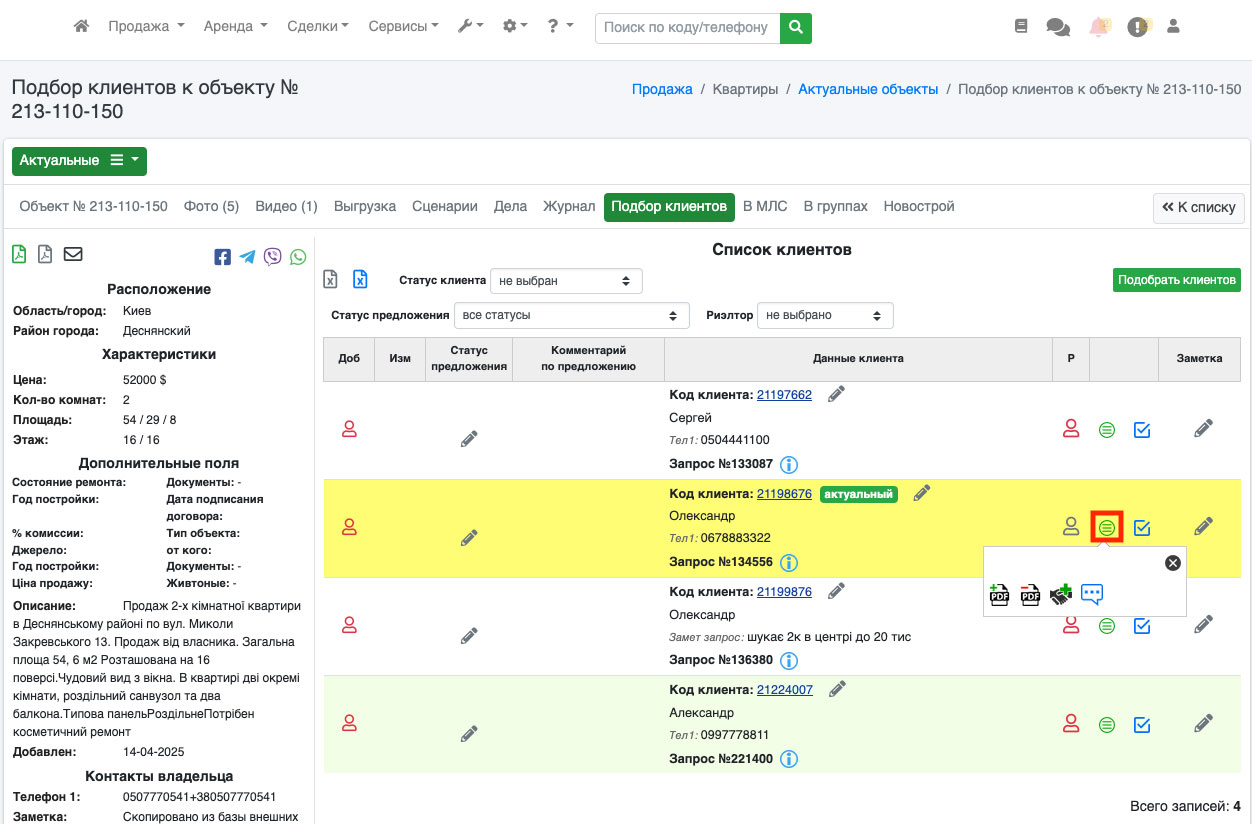This screenshot has height=824, width=1252.
Task: Open the Статус клиента dropdown
Action: click(x=566, y=281)
